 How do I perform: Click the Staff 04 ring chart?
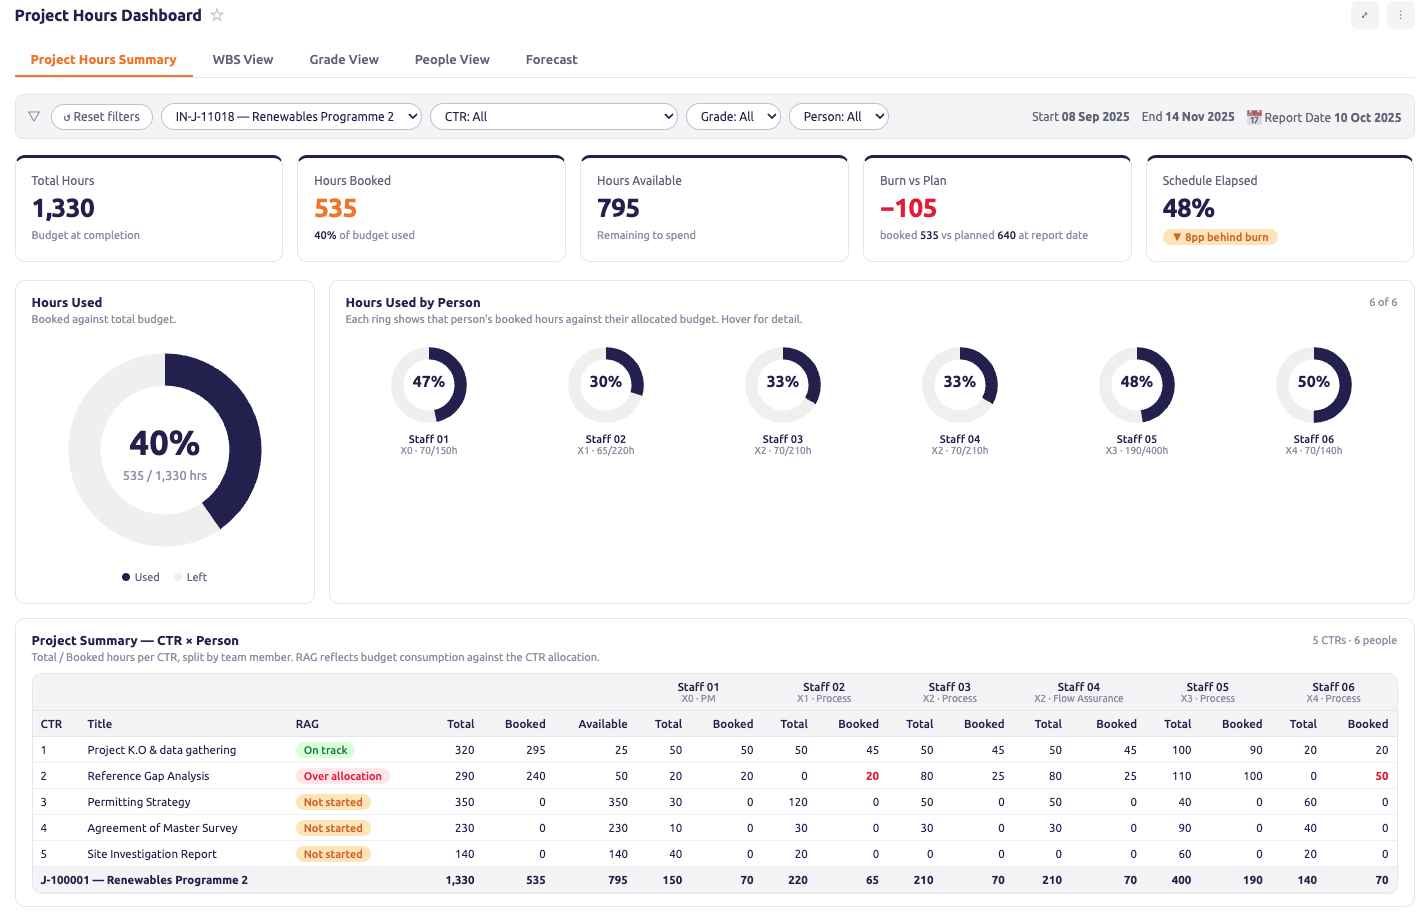point(960,385)
